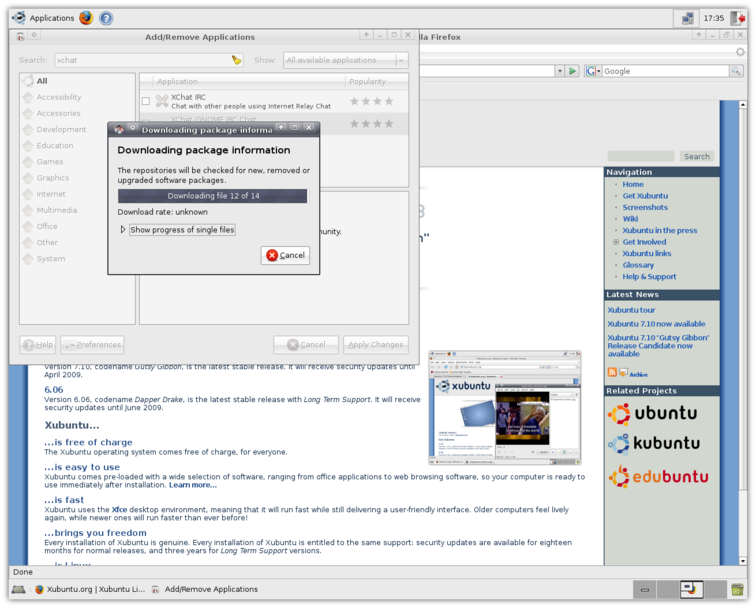Open the 'Learn more...' link

(x=192, y=485)
